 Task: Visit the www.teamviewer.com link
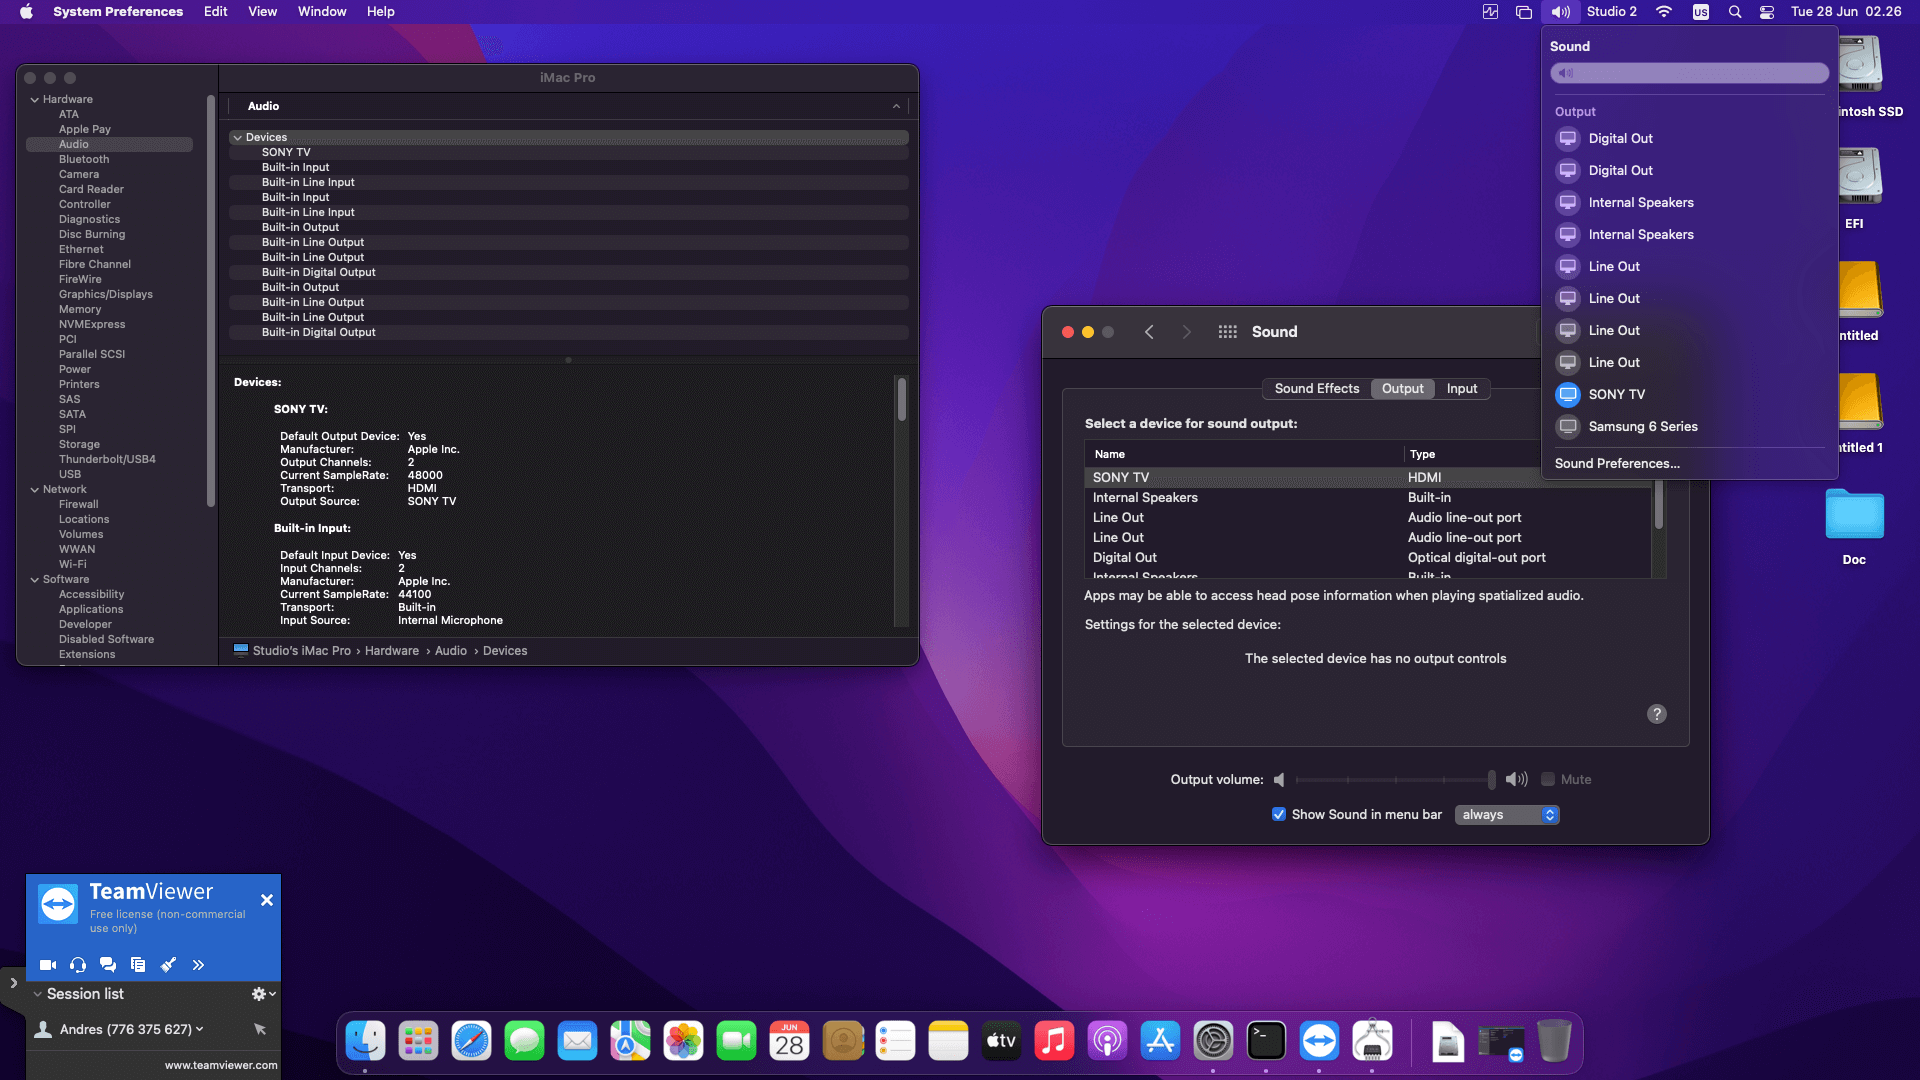pyautogui.click(x=220, y=1065)
